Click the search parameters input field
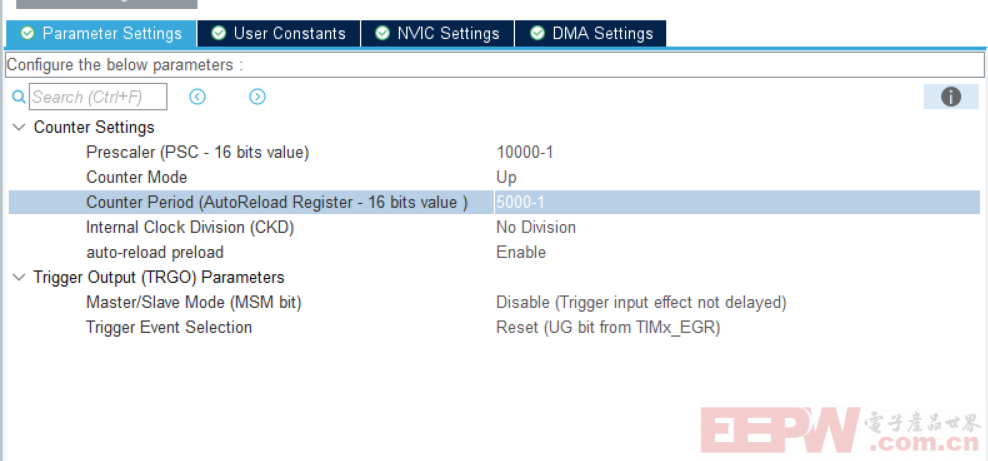 click(x=97, y=97)
